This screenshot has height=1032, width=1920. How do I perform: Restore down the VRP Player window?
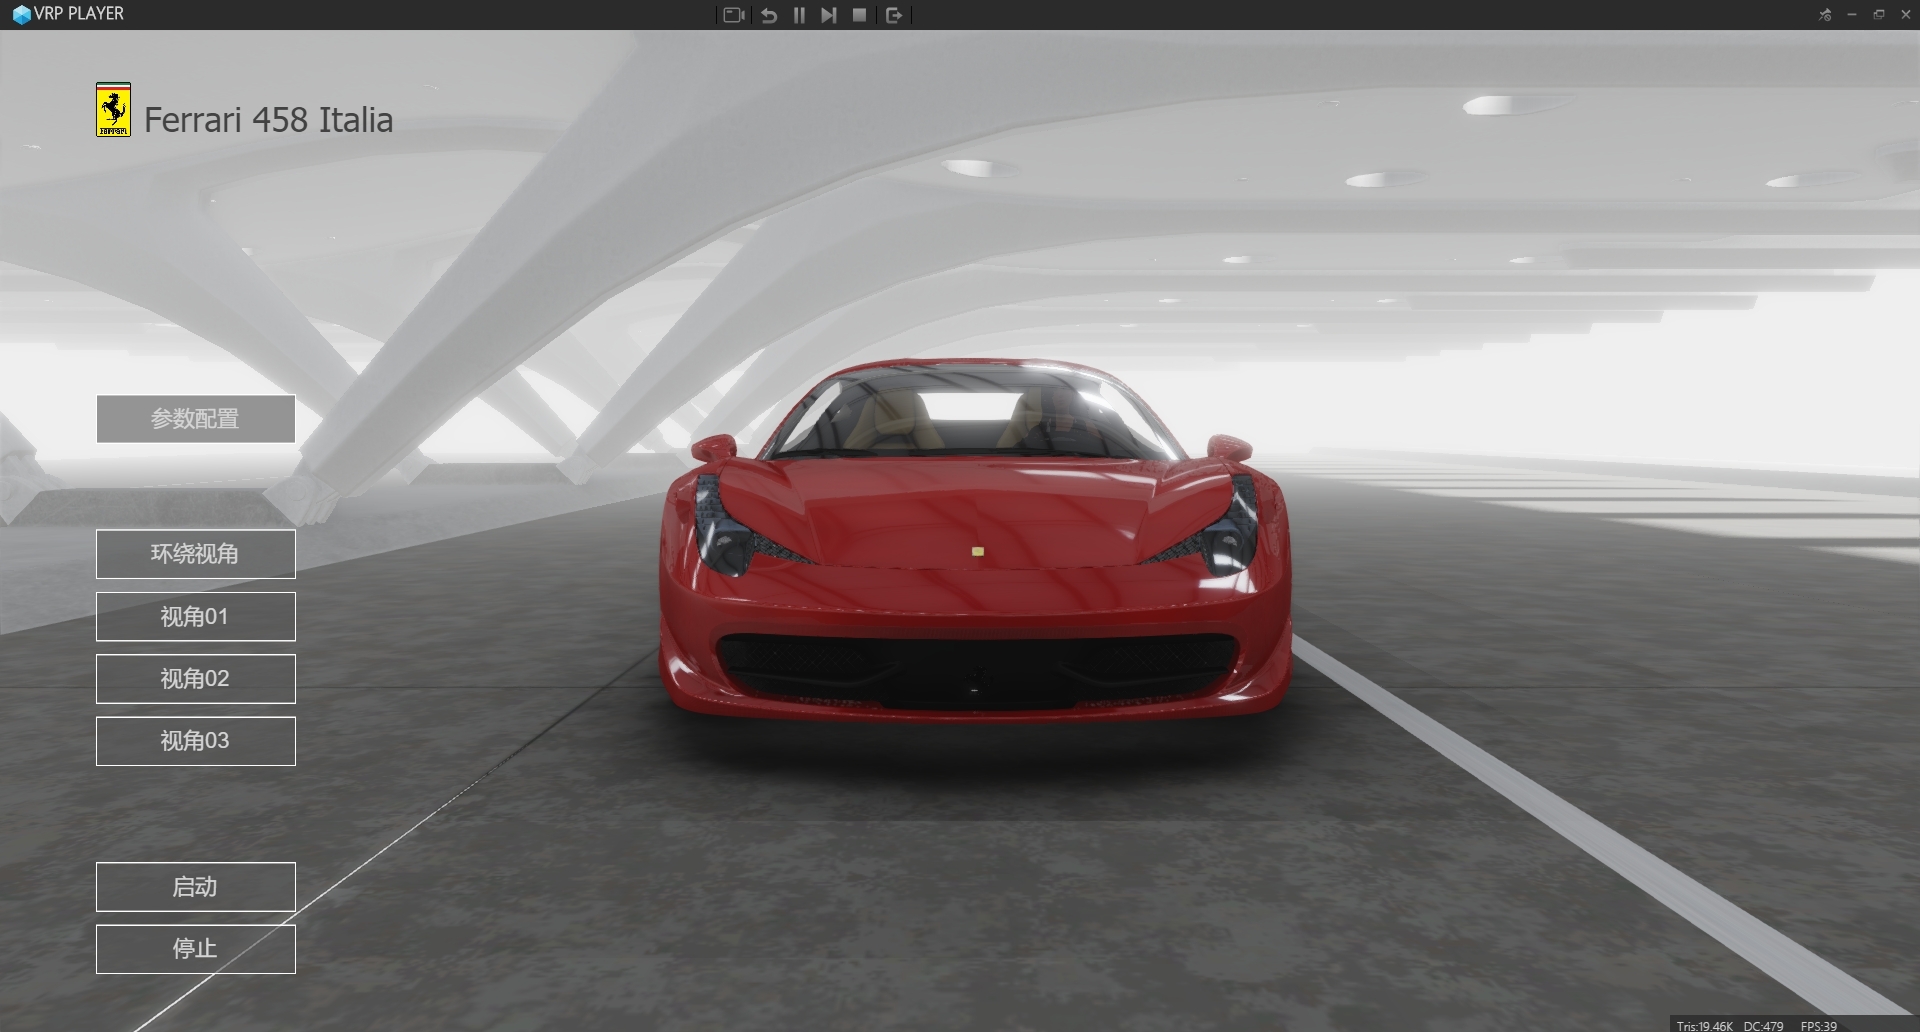click(x=1879, y=14)
